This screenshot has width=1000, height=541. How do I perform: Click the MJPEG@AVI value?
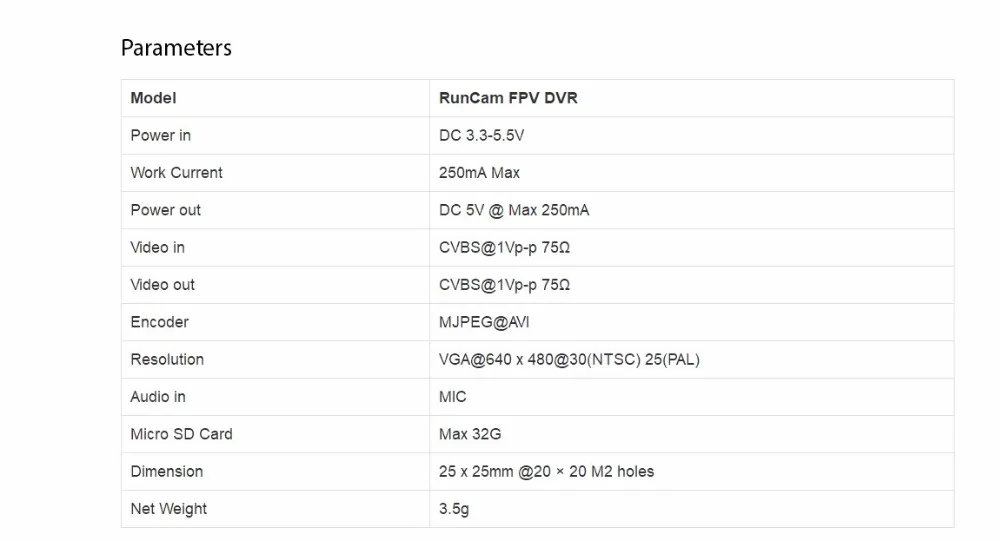[484, 322]
